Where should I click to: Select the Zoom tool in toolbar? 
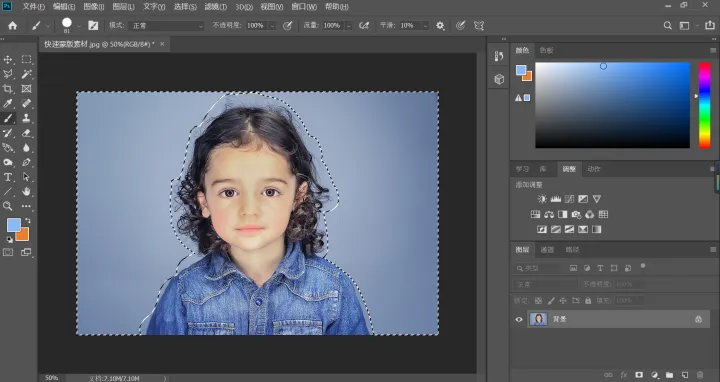(8, 206)
